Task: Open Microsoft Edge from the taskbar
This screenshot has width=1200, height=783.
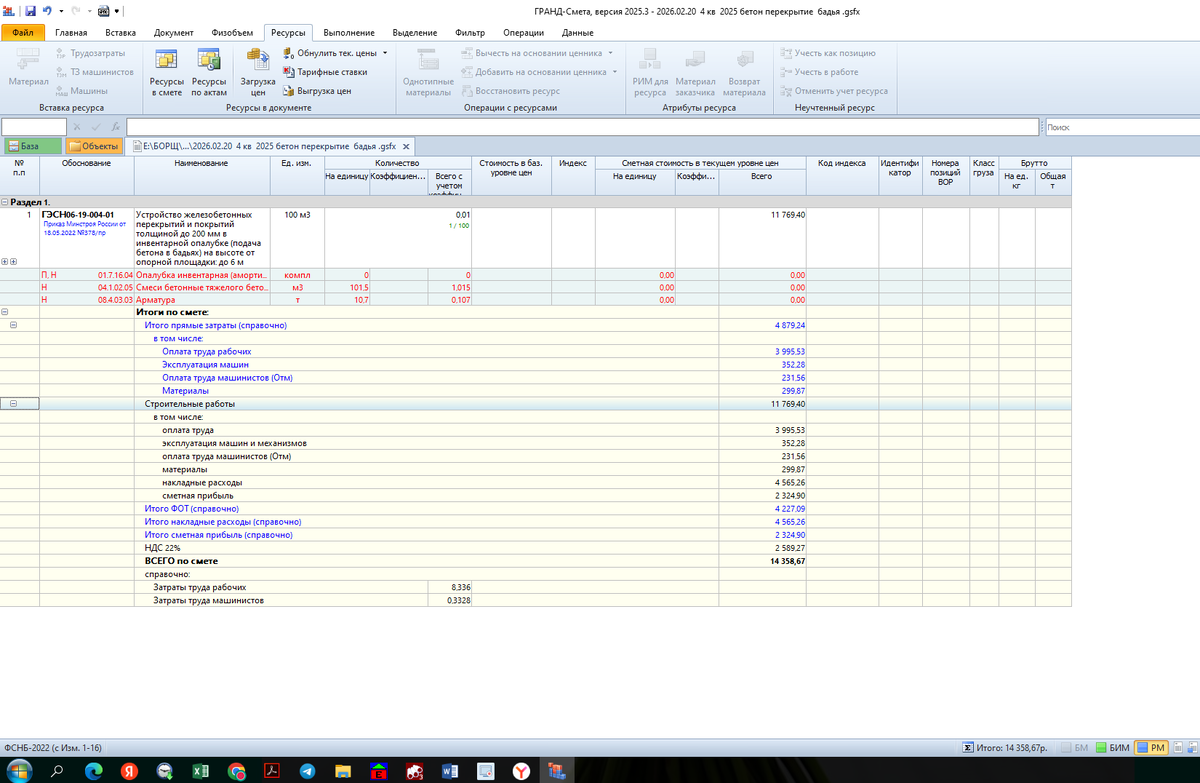Action: (93, 771)
